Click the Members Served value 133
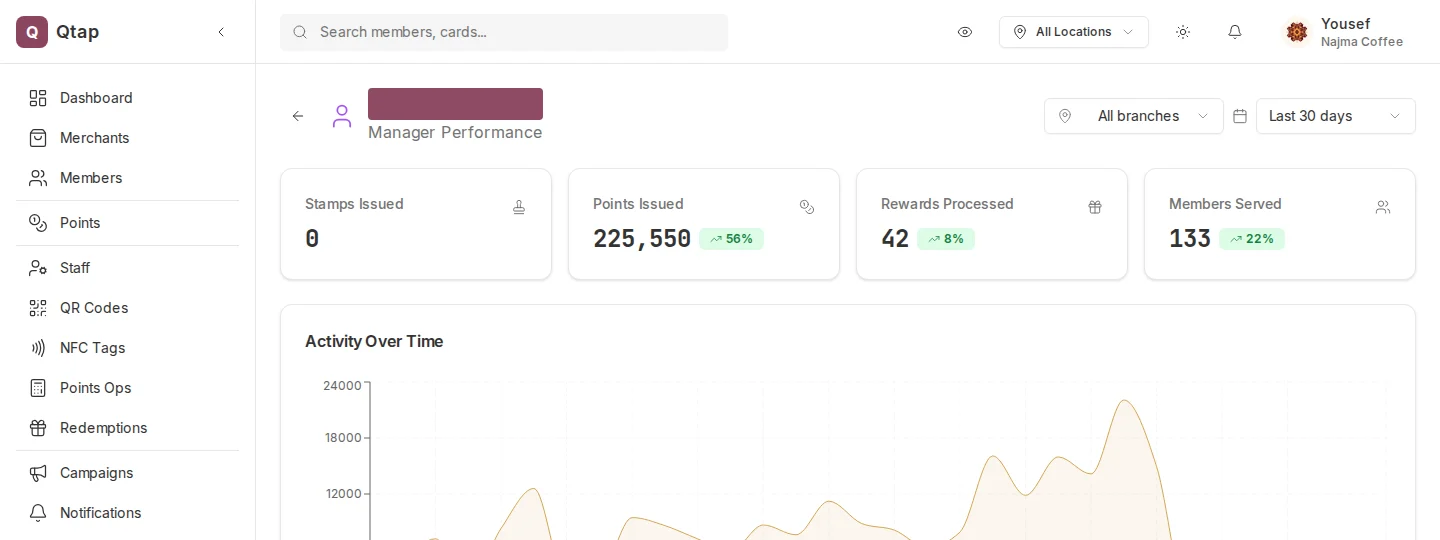The image size is (1440, 540). coord(1190,239)
